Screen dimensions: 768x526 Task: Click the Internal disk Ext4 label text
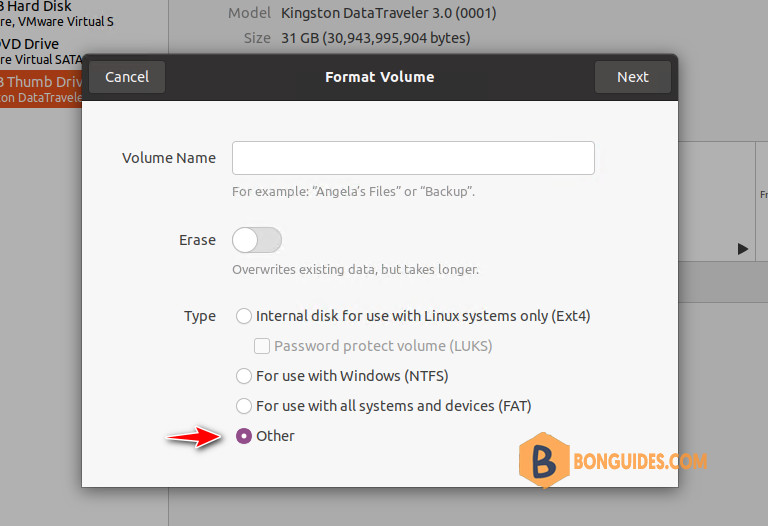point(423,316)
